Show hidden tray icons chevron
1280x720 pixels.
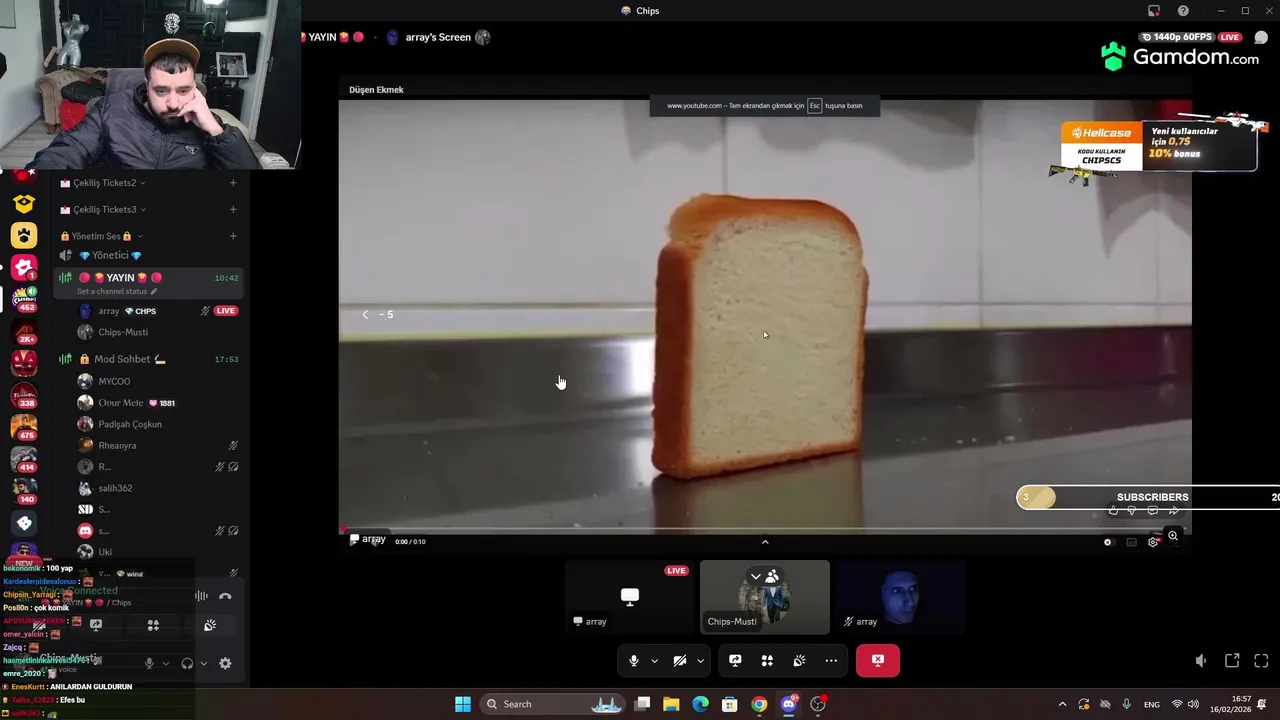pos(1062,704)
